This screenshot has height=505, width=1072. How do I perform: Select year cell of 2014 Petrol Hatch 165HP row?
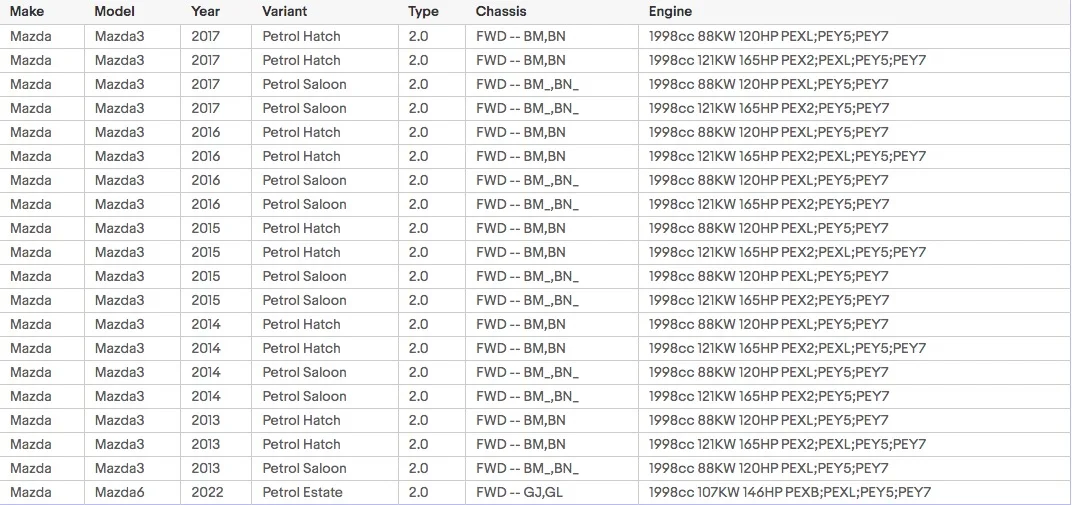216,349
